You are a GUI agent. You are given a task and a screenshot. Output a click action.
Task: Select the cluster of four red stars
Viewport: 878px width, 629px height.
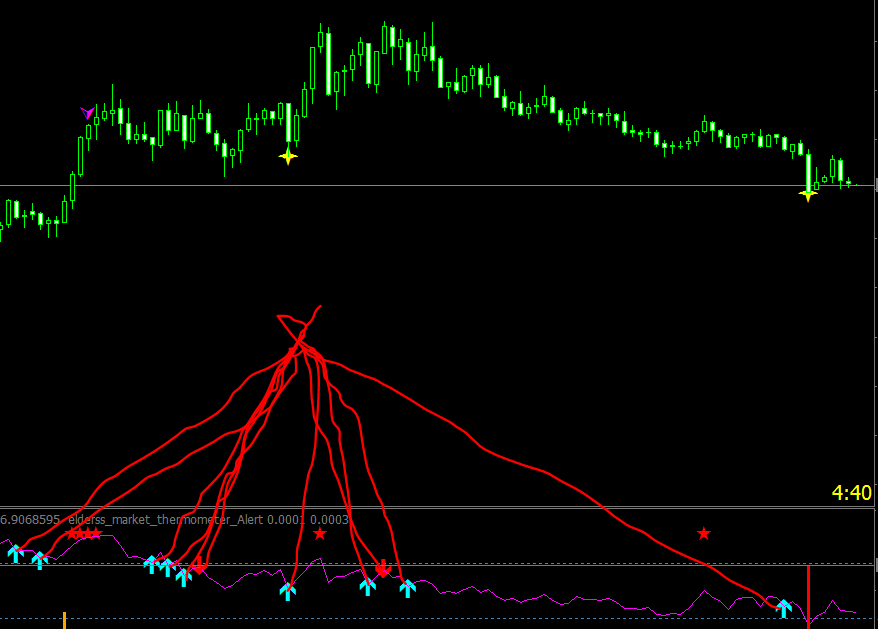point(83,533)
